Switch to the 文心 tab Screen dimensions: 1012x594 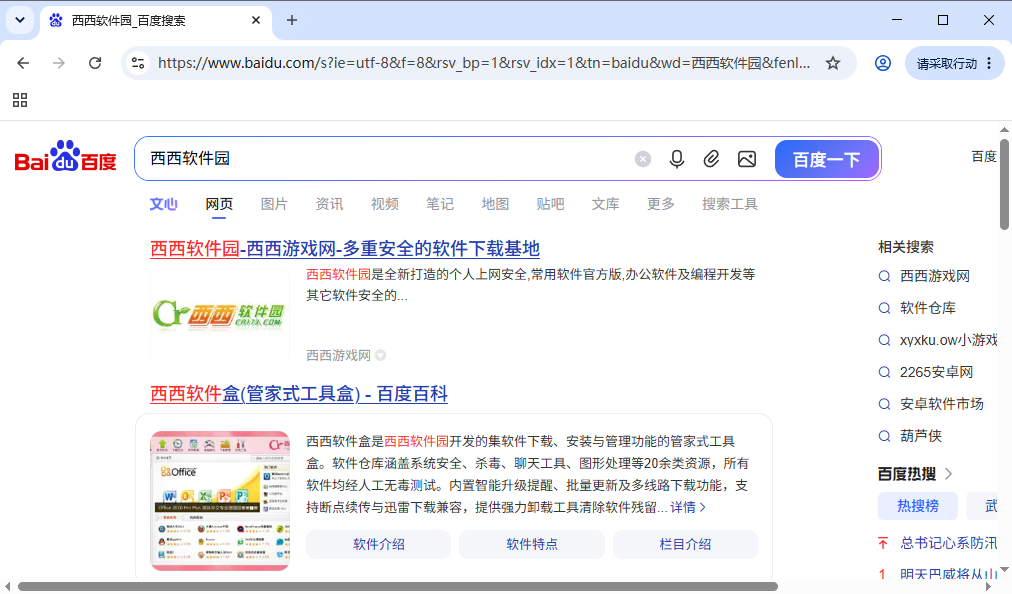(x=163, y=204)
